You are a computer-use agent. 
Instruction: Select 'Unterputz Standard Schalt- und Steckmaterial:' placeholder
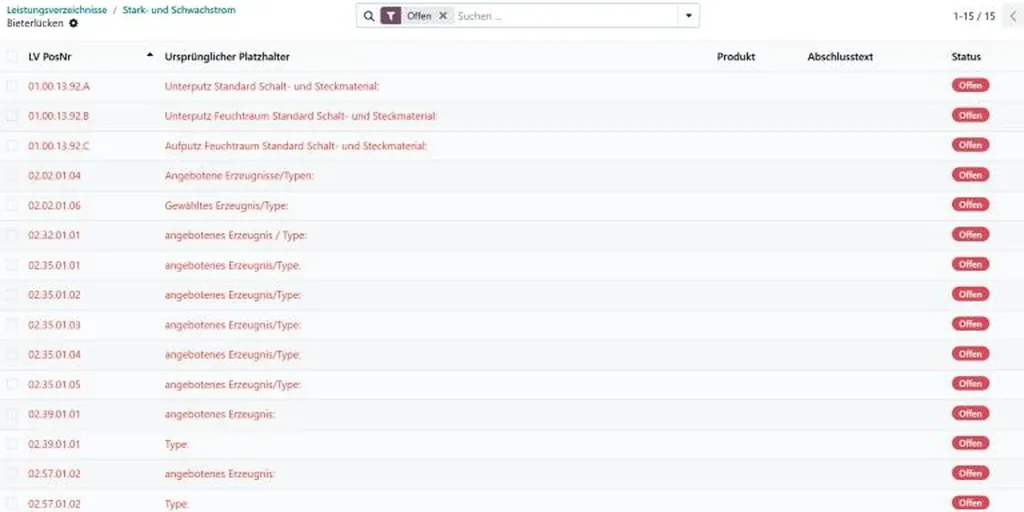[272, 86]
